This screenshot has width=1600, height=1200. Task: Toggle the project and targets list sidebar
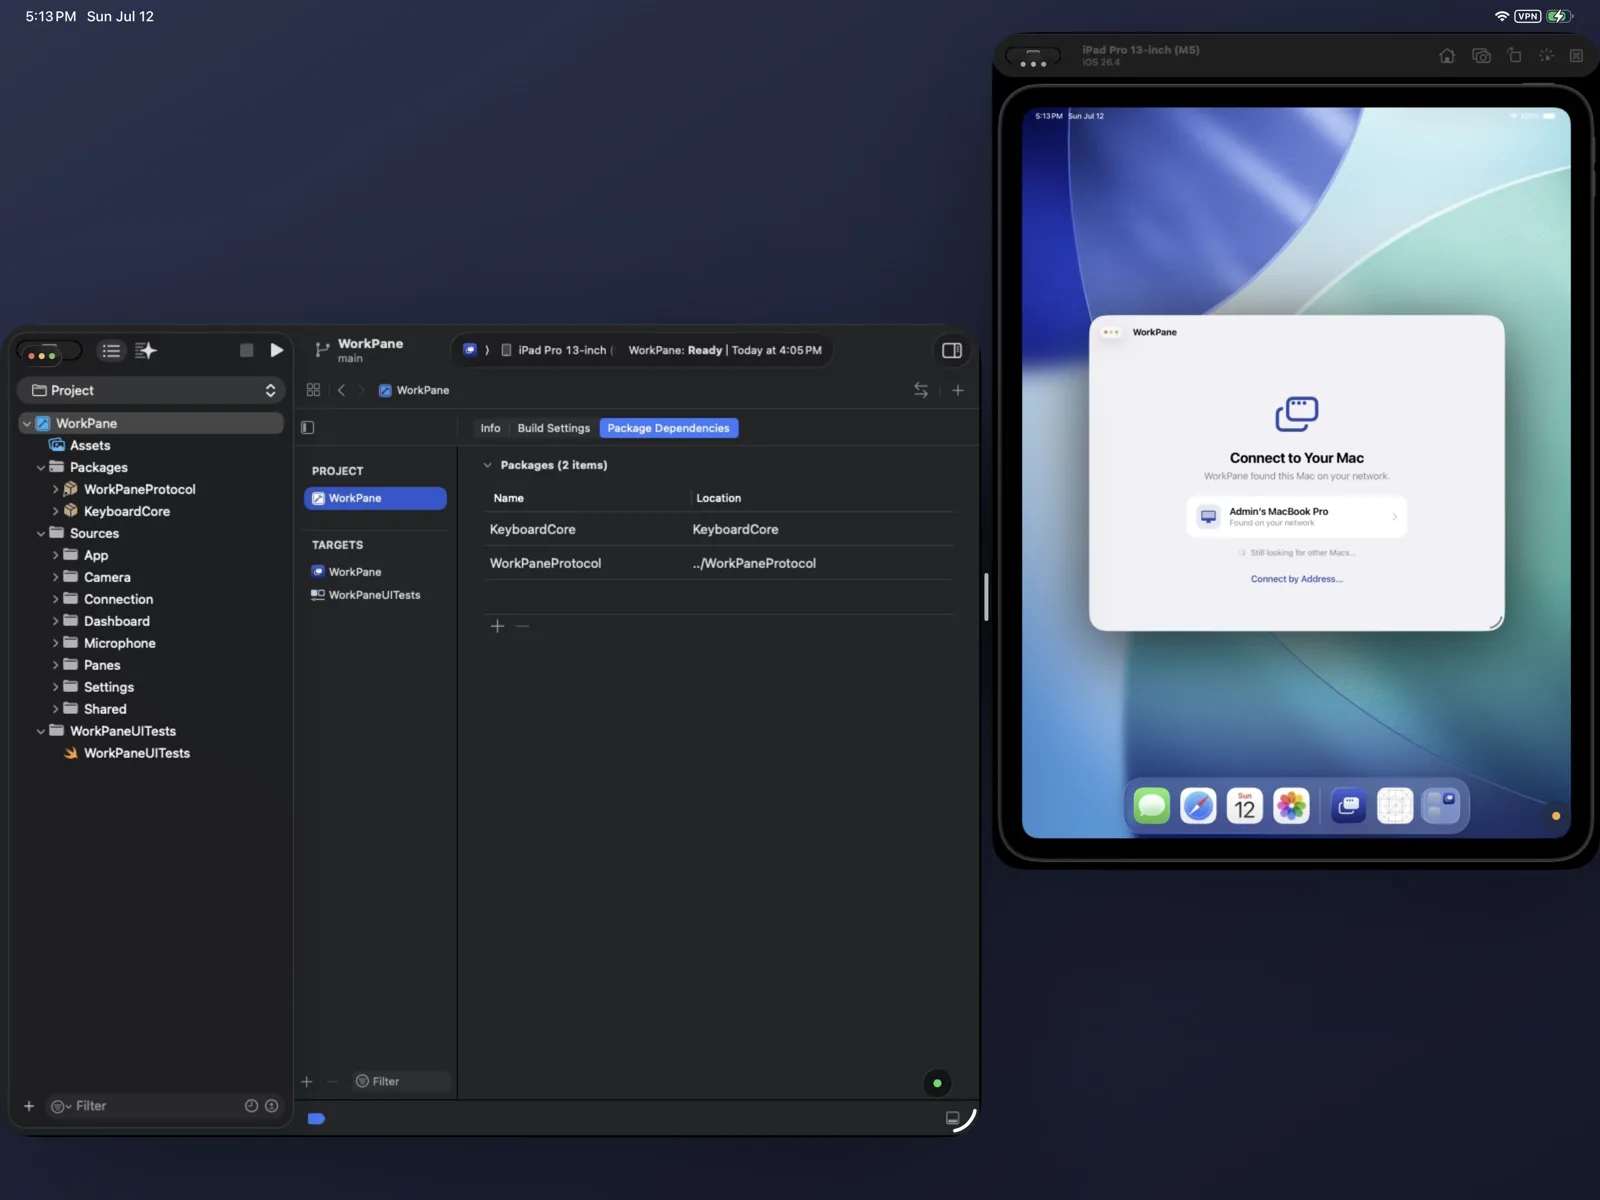click(308, 428)
